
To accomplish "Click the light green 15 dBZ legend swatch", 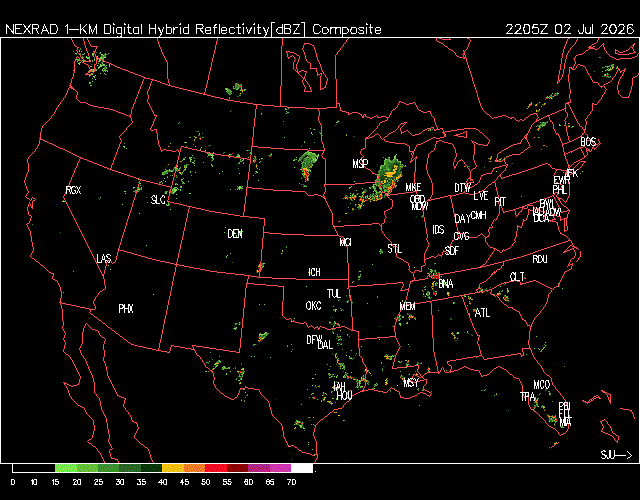I will click(66, 468).
